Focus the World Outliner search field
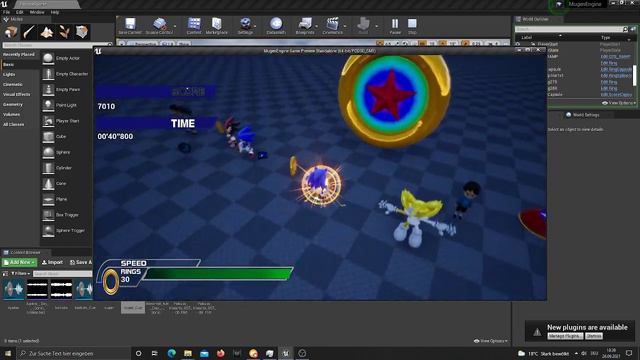640x360 pixels. pos(568,29)
